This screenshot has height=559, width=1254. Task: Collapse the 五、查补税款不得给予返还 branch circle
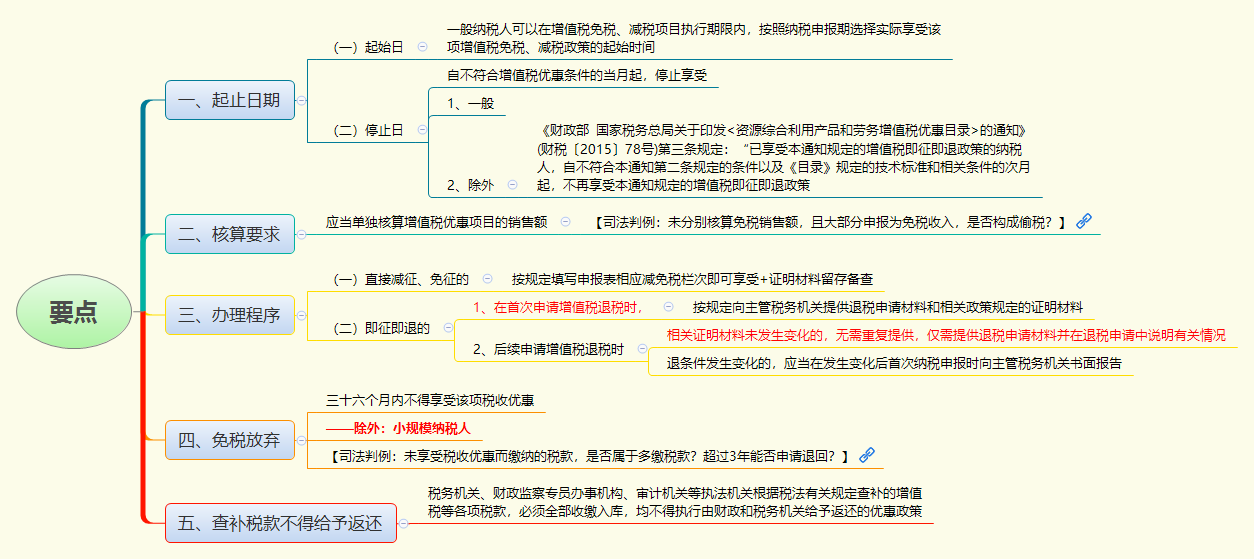(404, 523)
